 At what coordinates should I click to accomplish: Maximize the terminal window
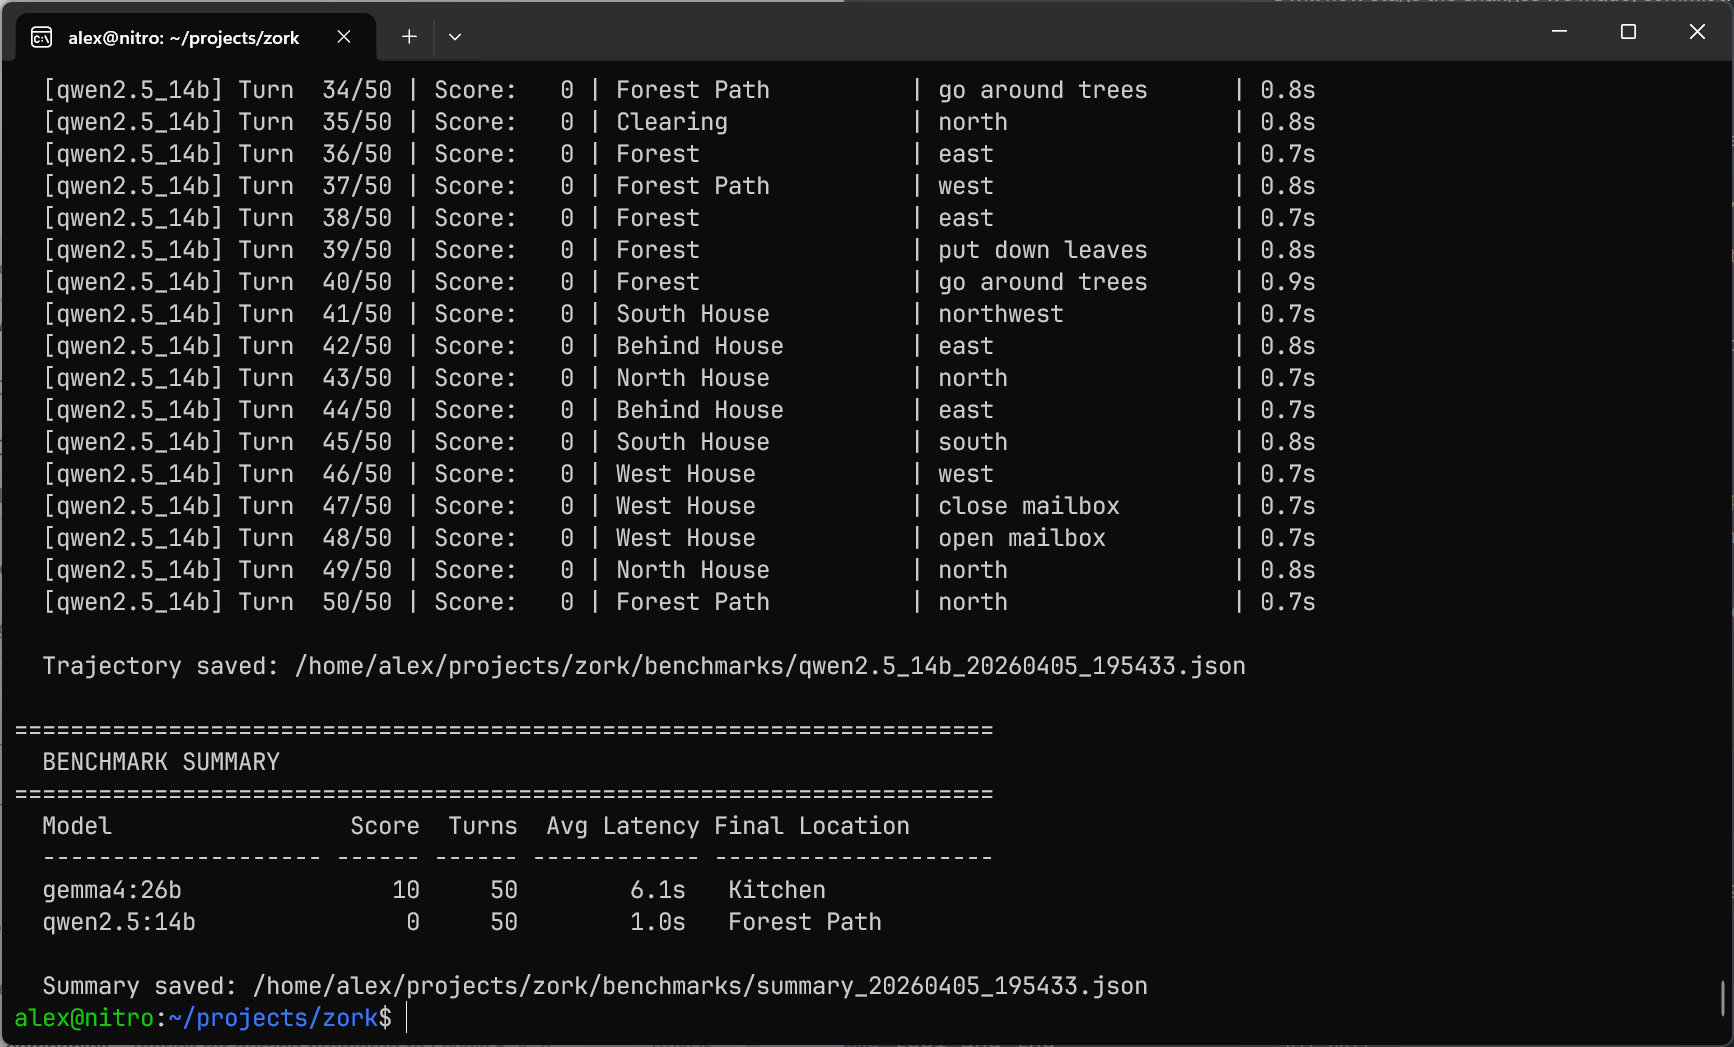click(1628, 31)
